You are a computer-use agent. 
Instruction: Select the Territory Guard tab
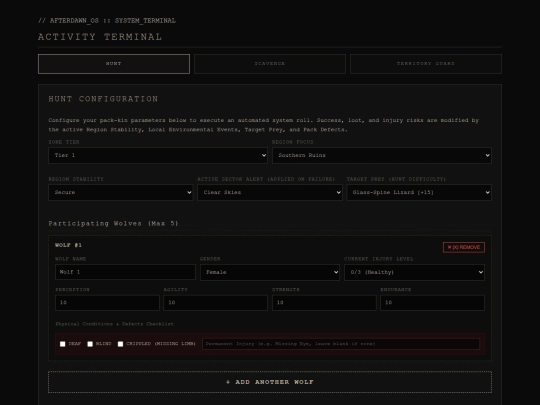(426, 64)
